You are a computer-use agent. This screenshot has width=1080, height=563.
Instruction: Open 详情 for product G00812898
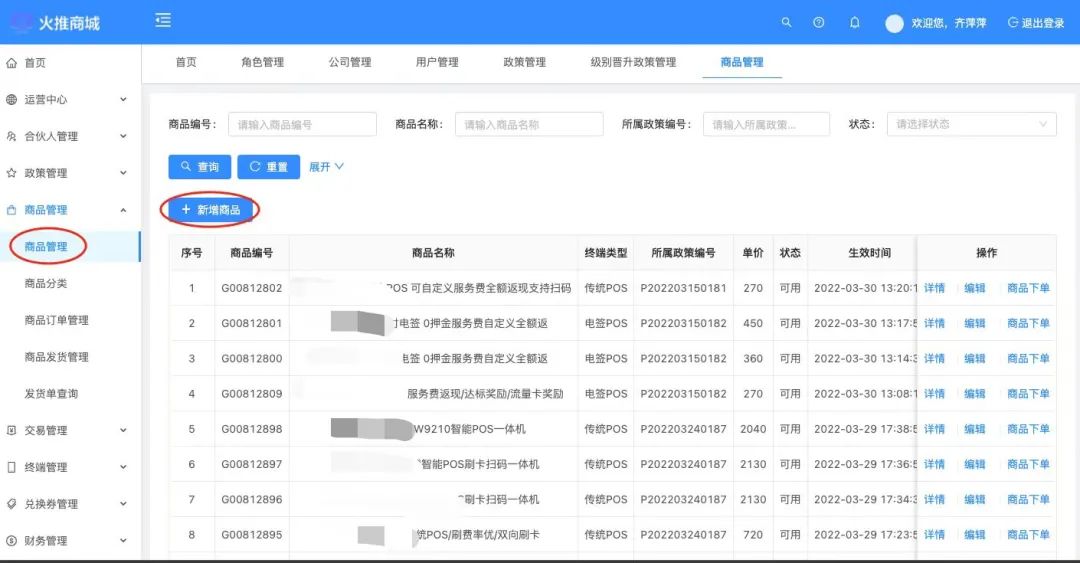click(935, 429)
